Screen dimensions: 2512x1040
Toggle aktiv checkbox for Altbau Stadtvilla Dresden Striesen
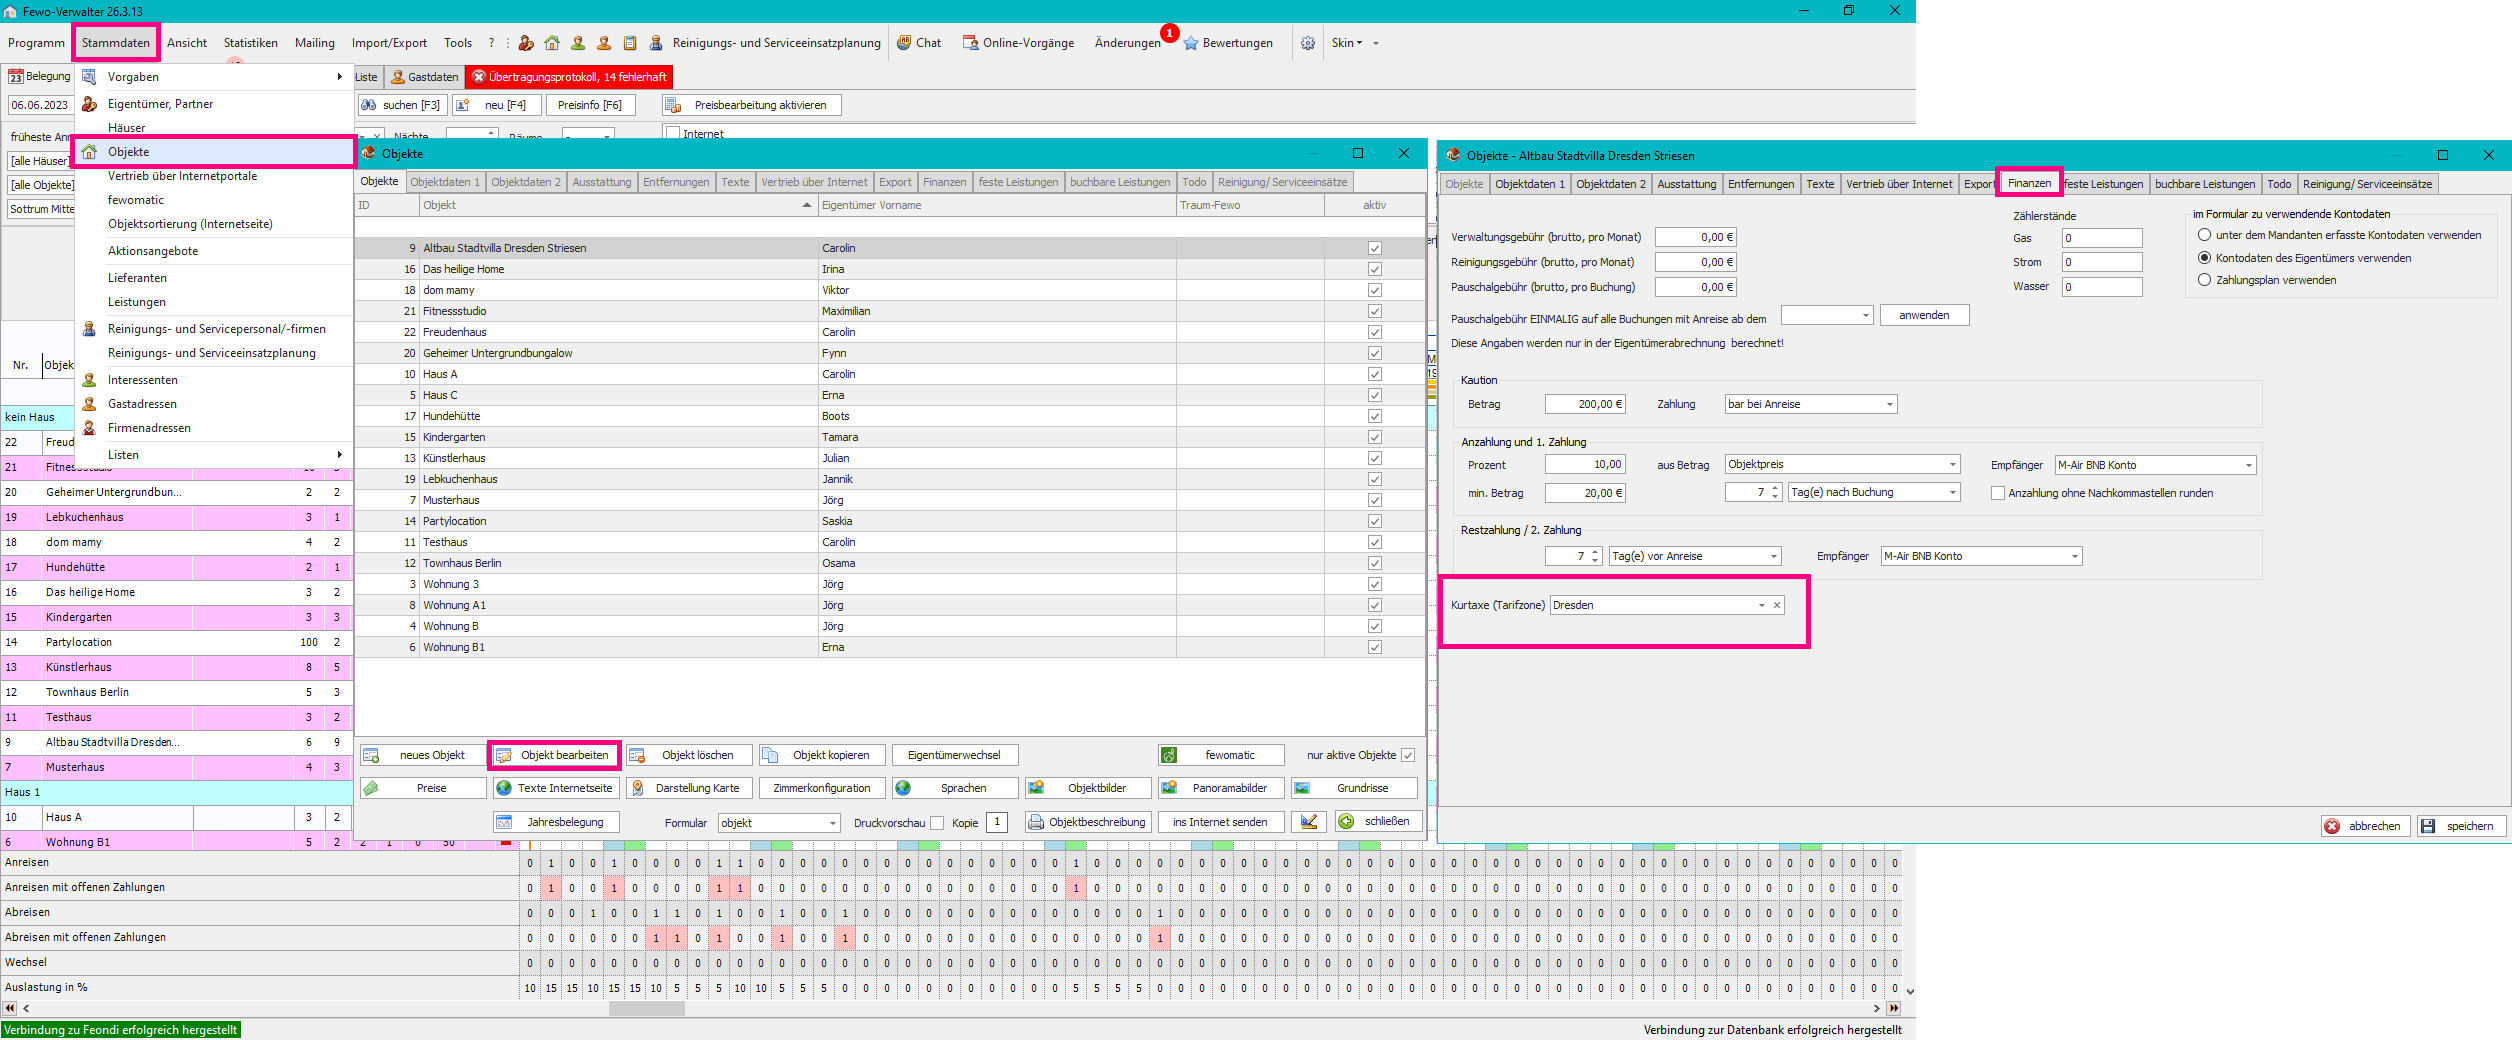[1375, 248]
